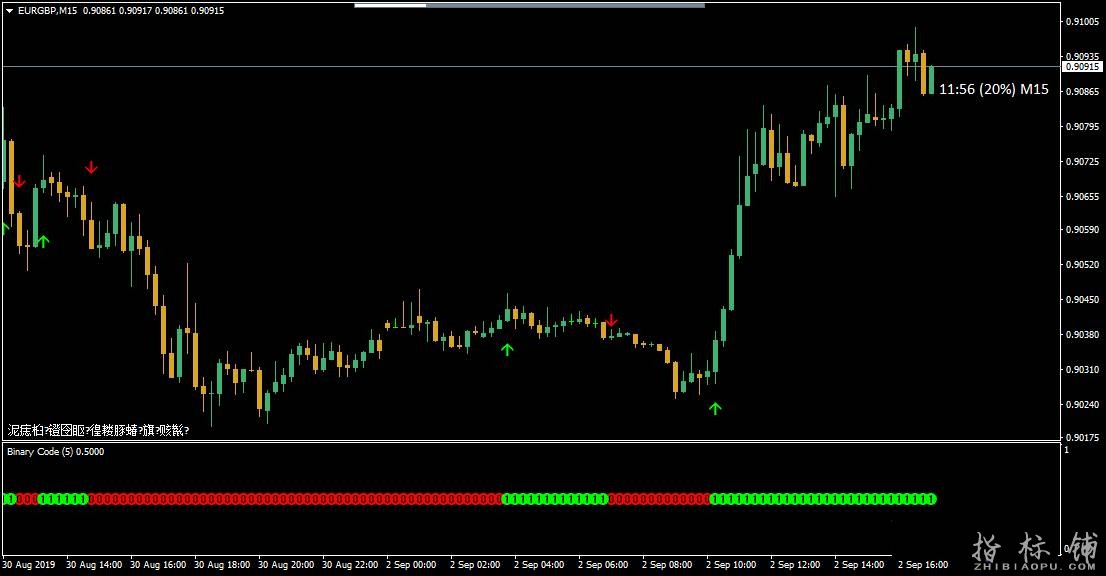Select the most recent candlestick at the current price
Image resolution: width=1106 pixels, height=576 pixels.
(931, 79)
